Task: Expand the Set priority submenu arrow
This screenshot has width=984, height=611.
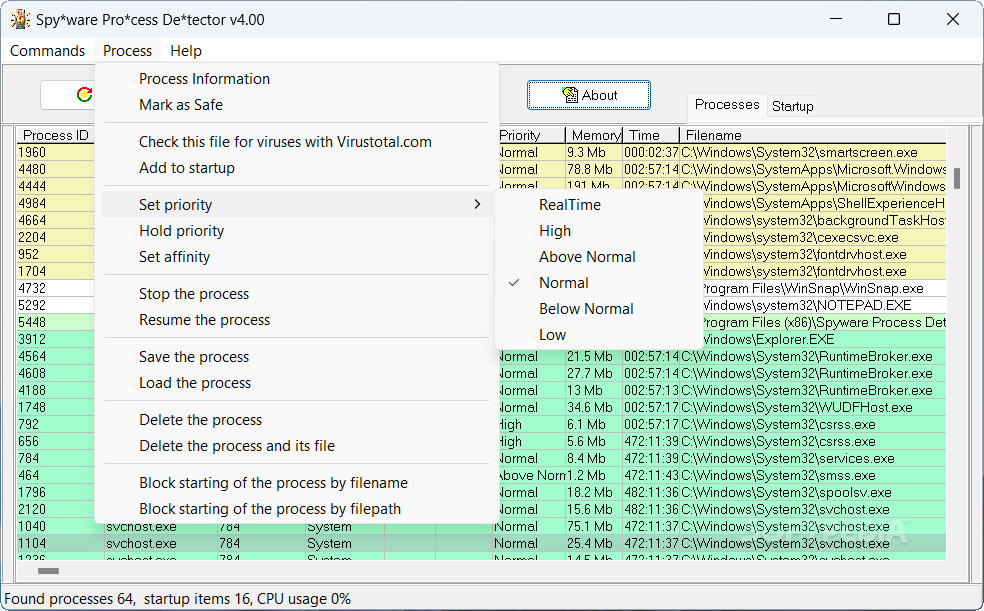Action: [477, 205]
